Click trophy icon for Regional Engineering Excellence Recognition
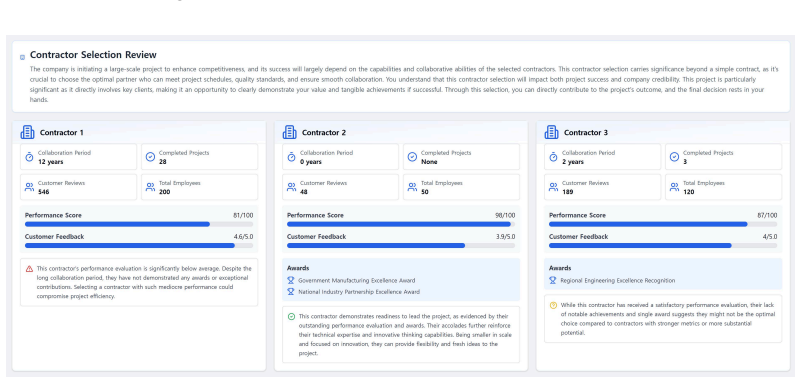 point(553,280)
